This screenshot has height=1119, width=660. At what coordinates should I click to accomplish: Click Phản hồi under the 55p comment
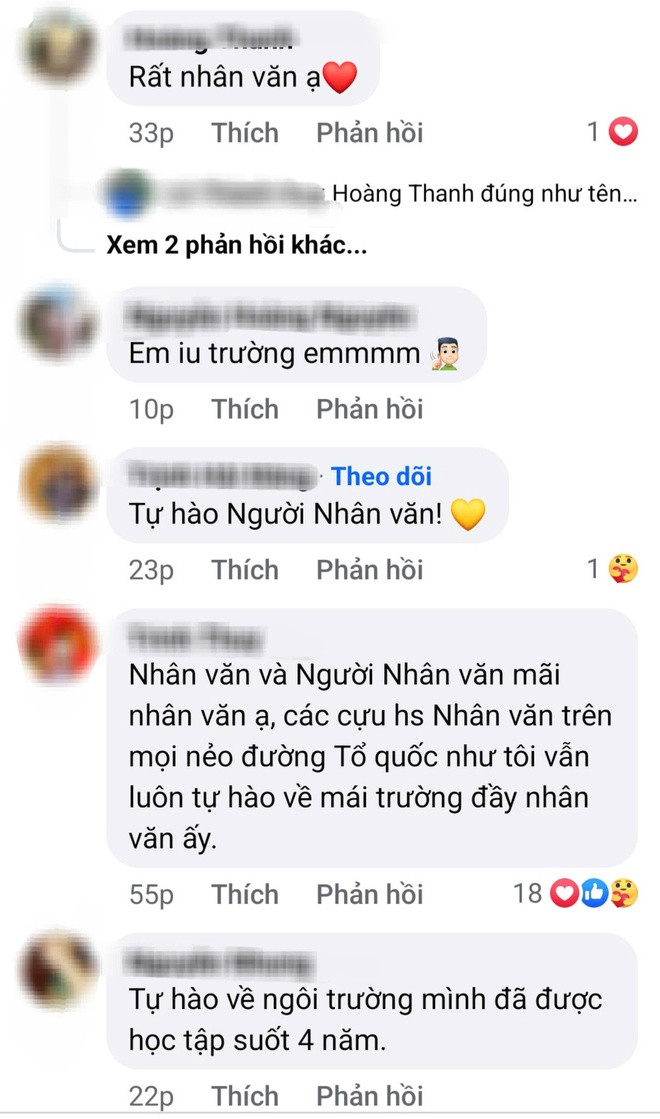pyautogui.click(x=370, y=894)
